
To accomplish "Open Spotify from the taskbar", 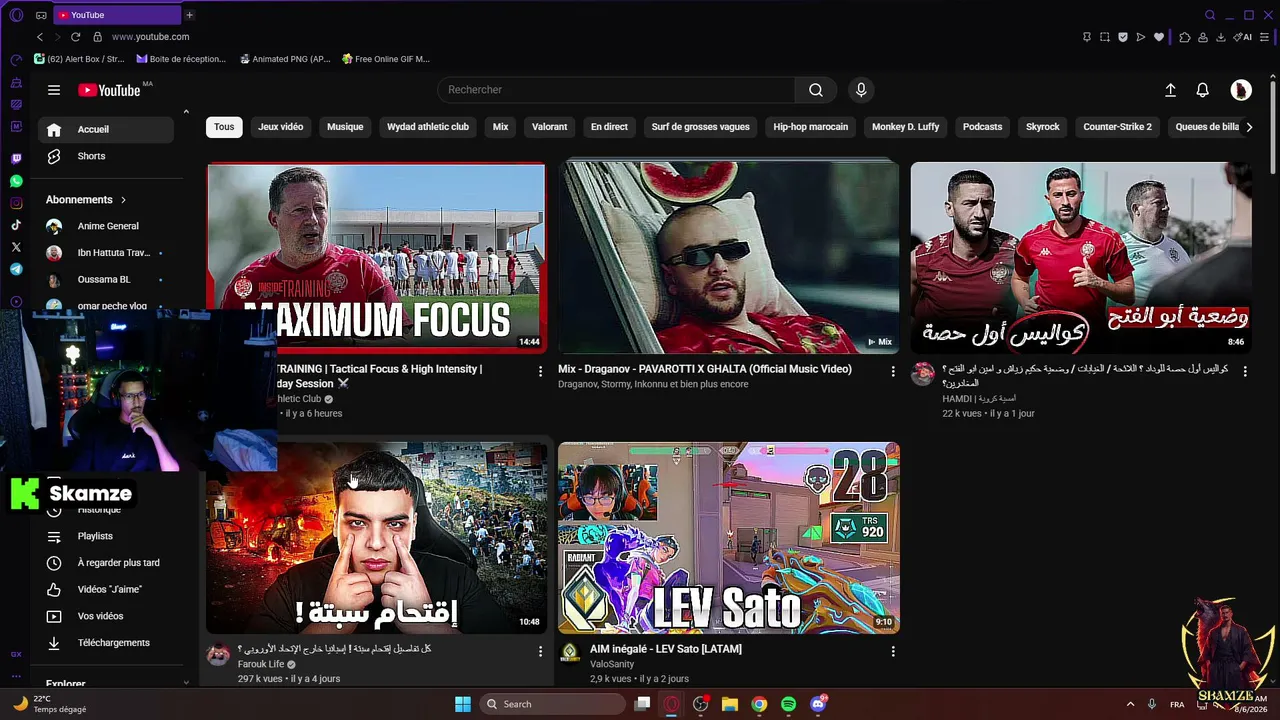I will 789,704.
